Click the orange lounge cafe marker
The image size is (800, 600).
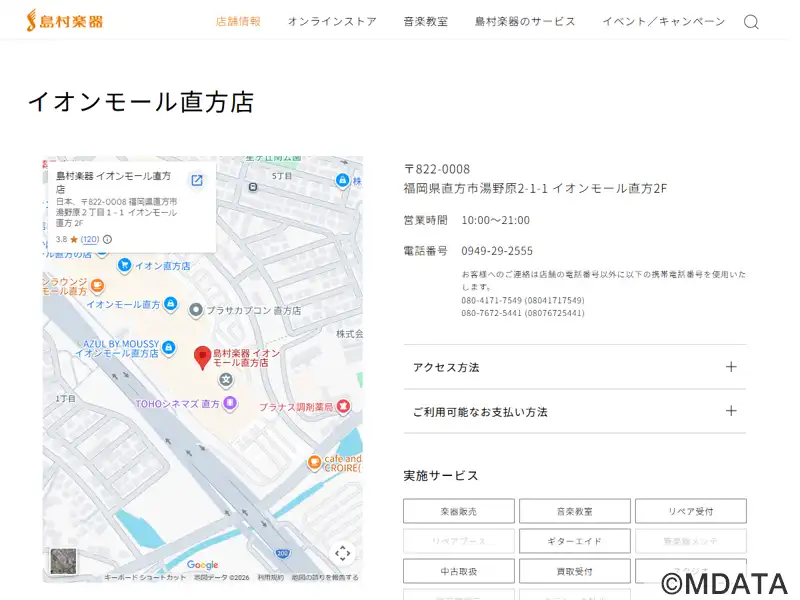tap(97, 286)
